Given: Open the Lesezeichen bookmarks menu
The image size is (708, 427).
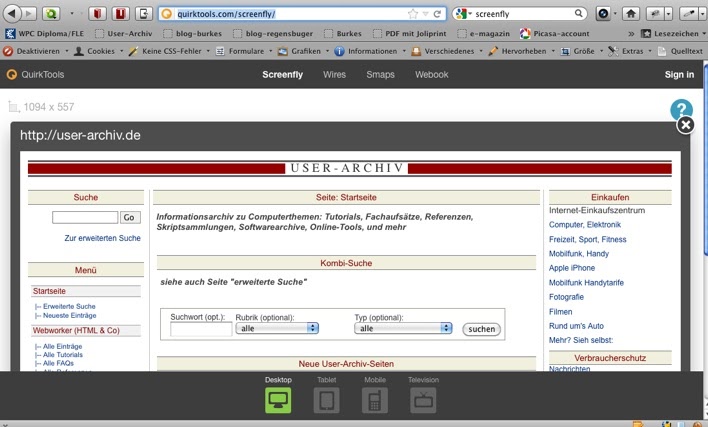Looking at the screenshot, I should coord(673,33).
